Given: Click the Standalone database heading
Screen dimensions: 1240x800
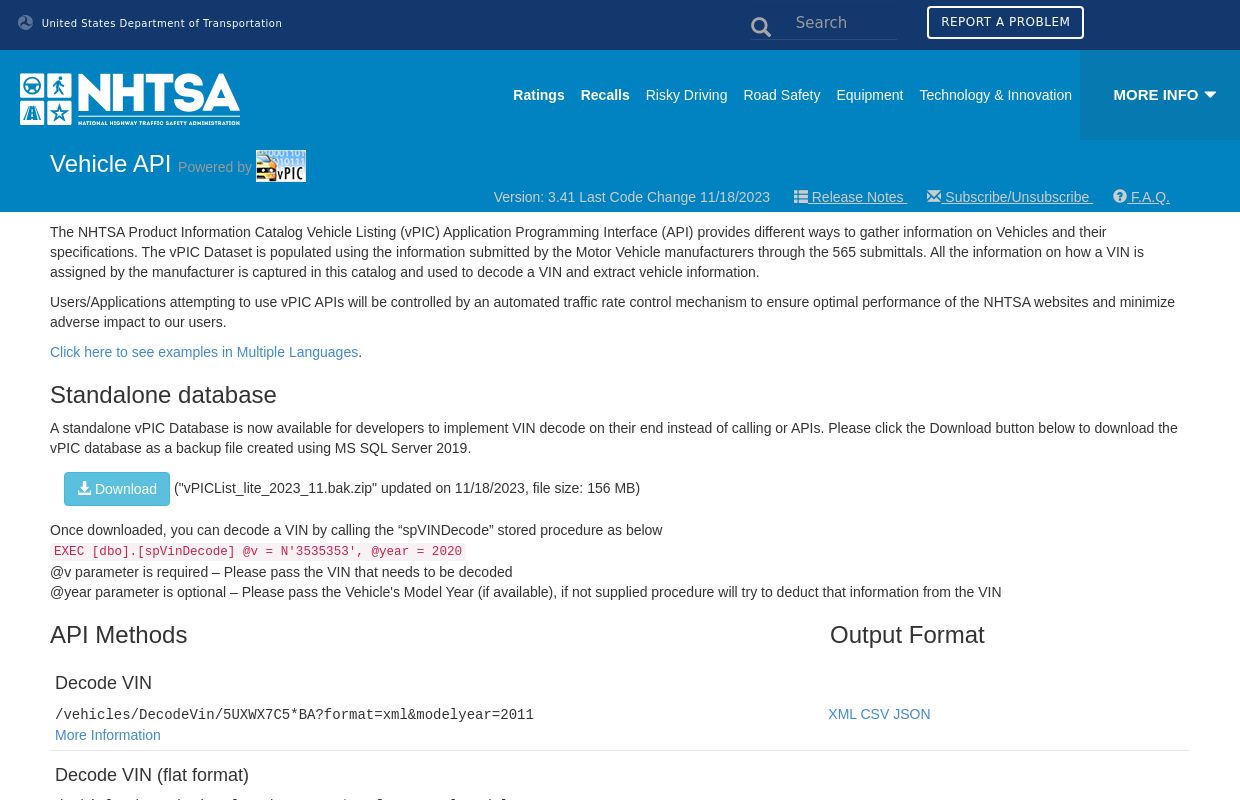Looking at the screenshot, I should pos(163,395).
